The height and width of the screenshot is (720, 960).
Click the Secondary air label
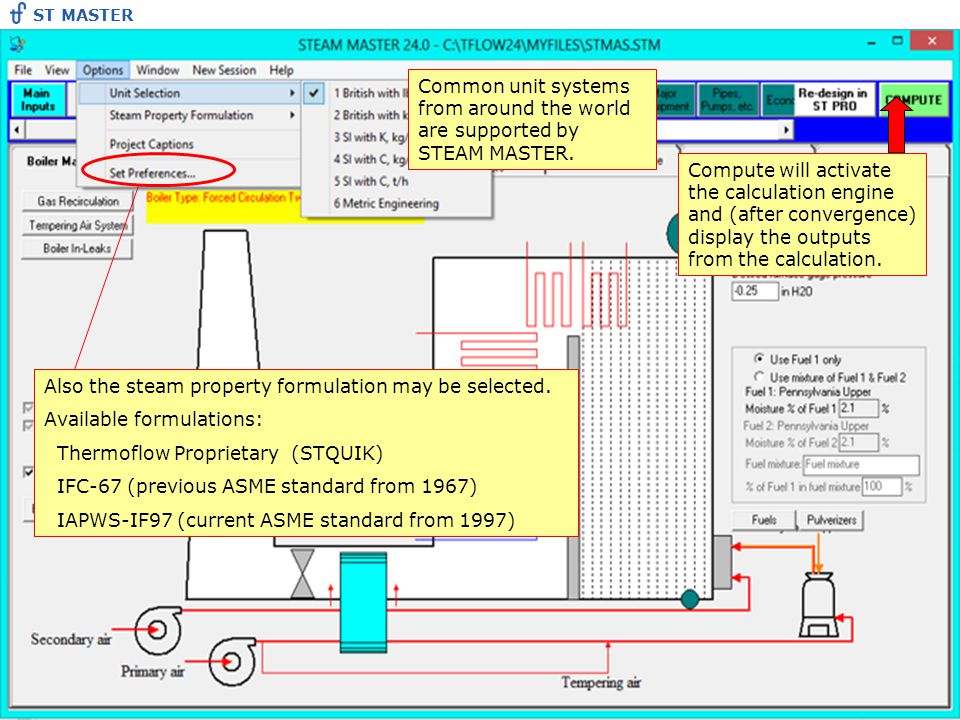[71, 639]
